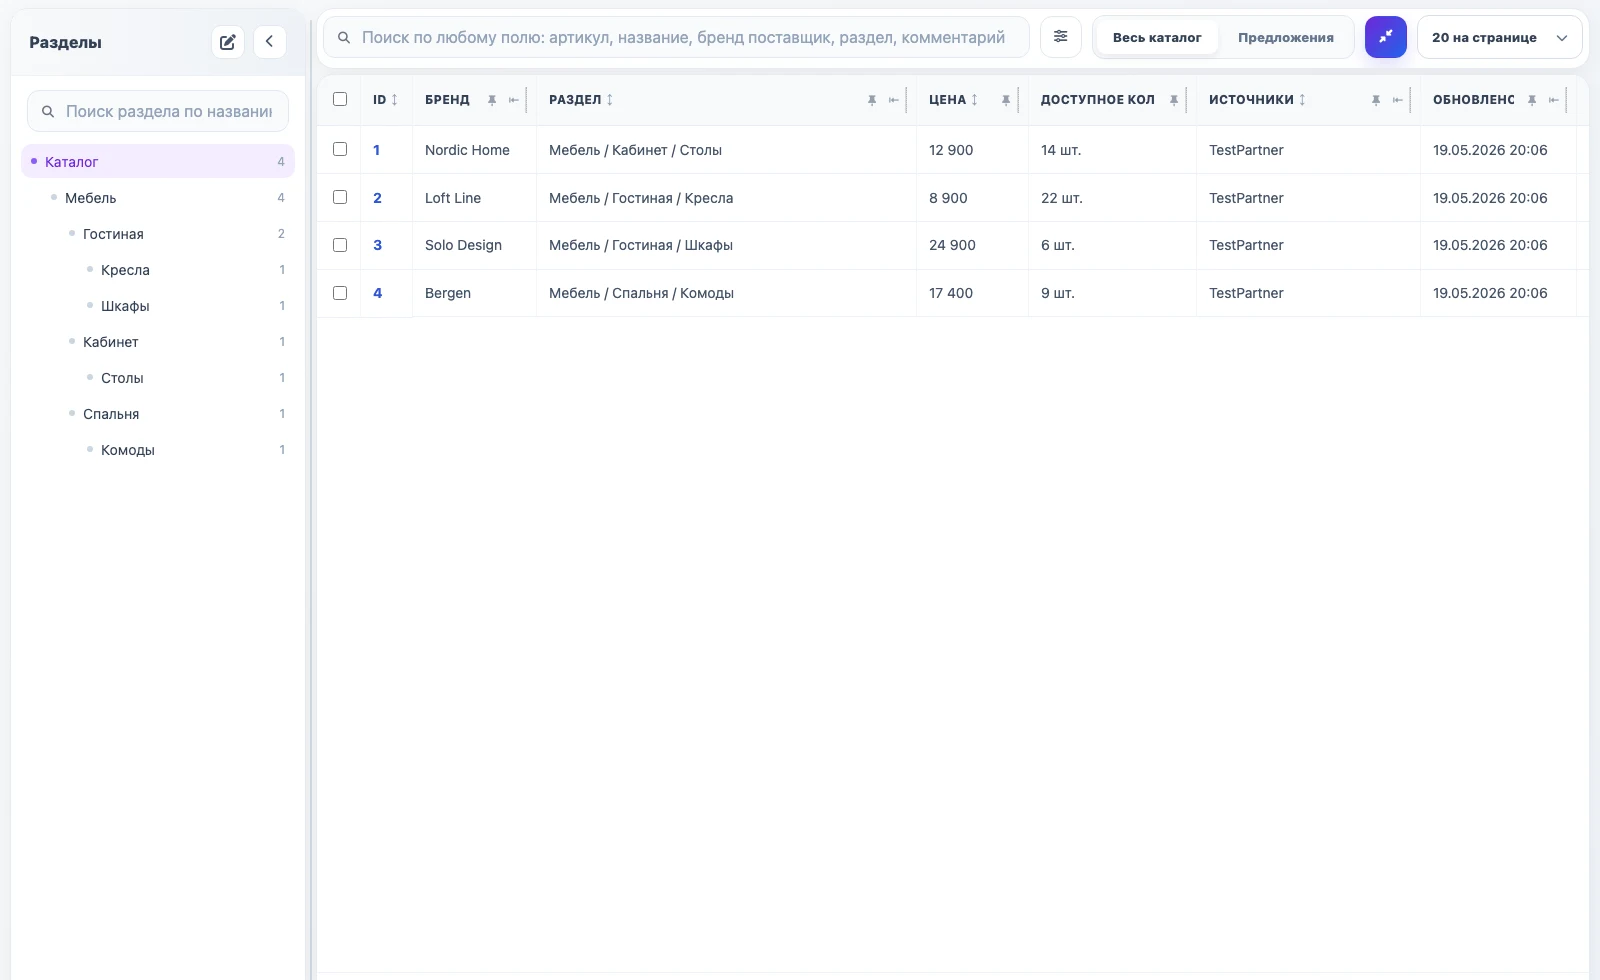The width and height of the screenshot is (1600, 980).
Task: Focus the main catalog search field
Action: click(676, 37)
